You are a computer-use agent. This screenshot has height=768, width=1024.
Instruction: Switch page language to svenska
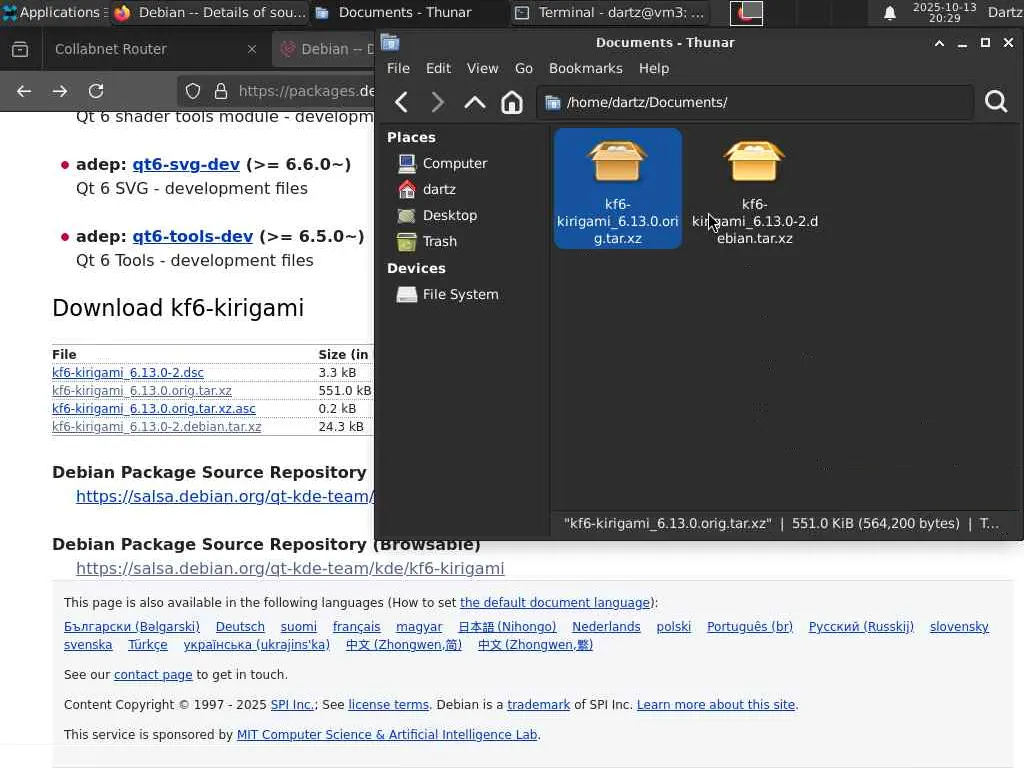pos(88,645)
